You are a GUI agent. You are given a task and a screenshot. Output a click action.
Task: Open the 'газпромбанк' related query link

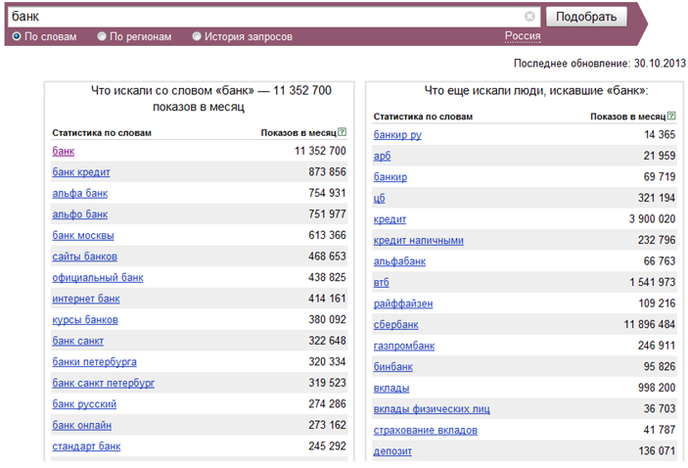click(x=404, y=346)
